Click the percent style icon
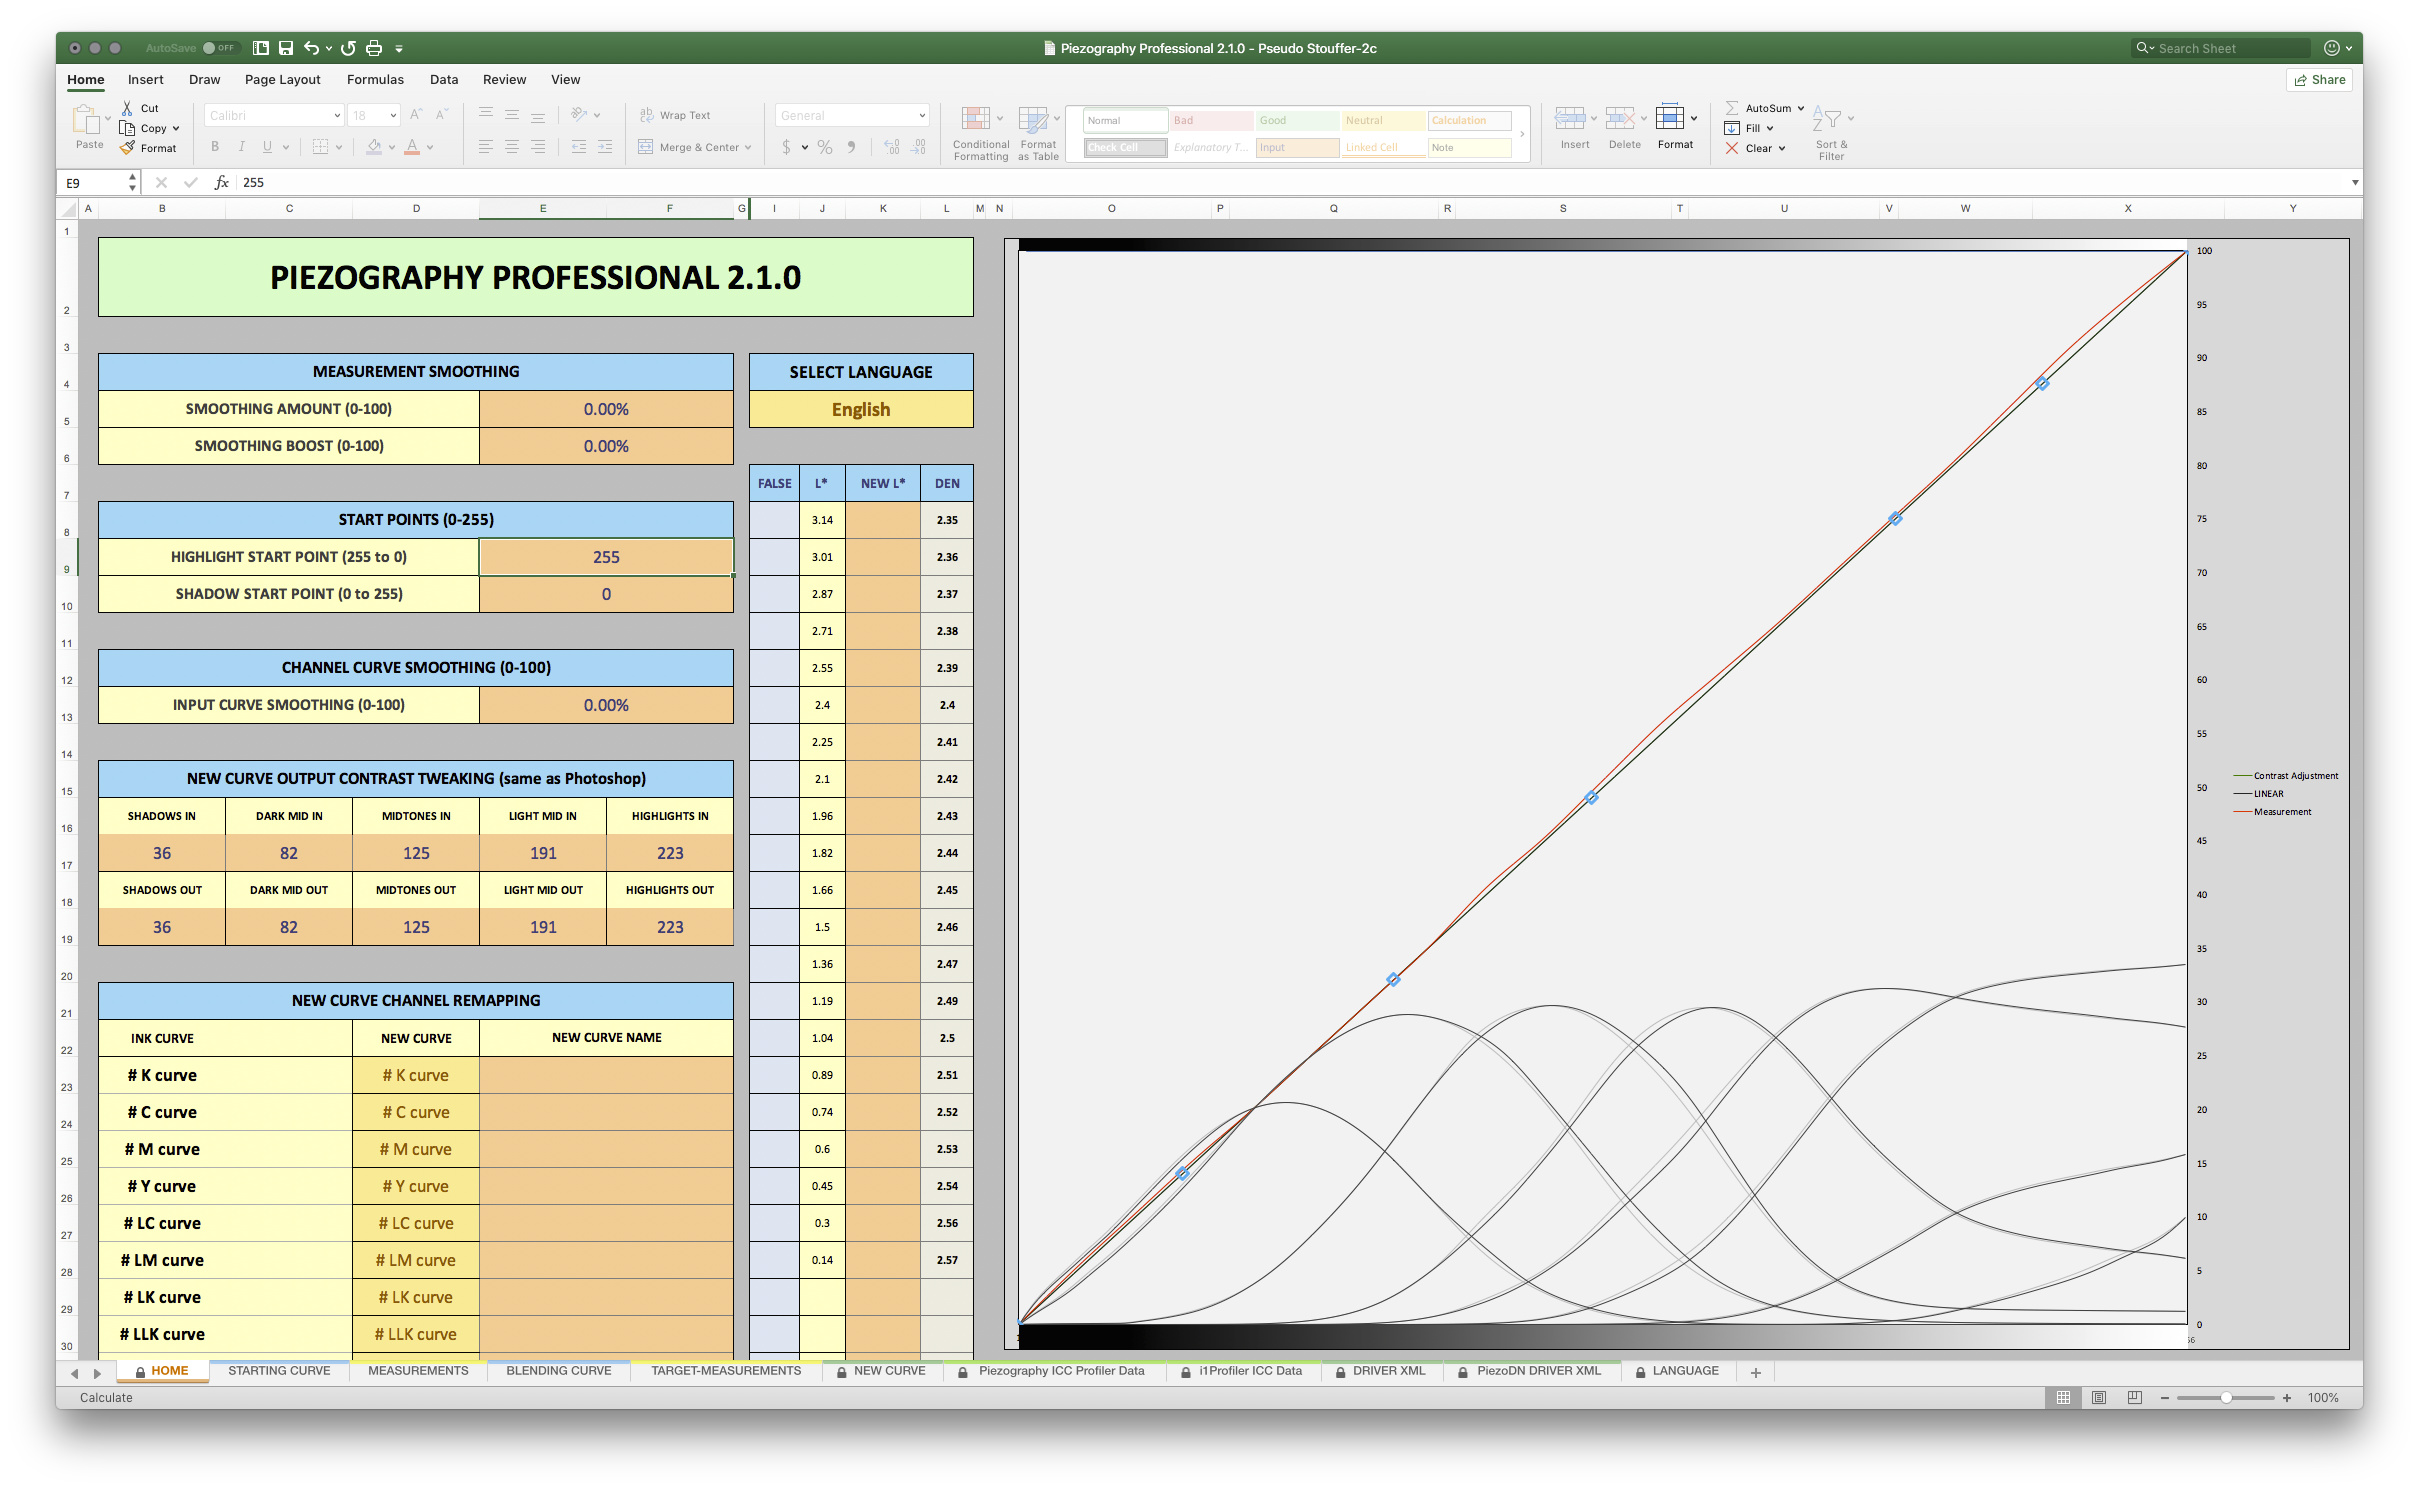The width and height of the screenshot is (2419, 1489). point(825,147)
